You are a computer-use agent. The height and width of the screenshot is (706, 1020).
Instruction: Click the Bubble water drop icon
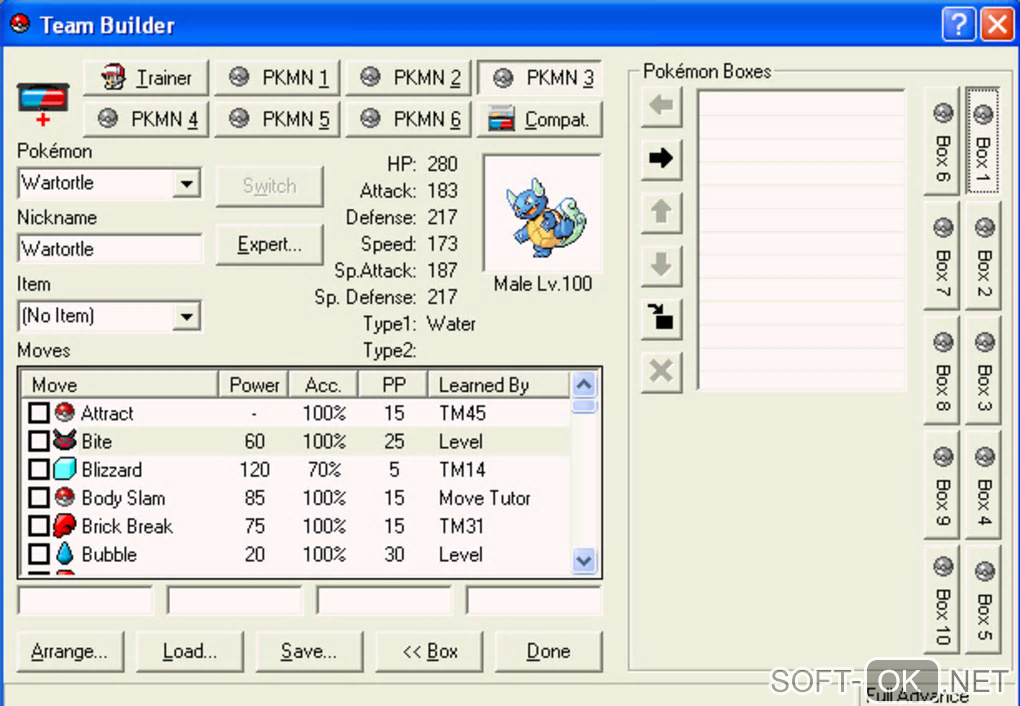65,553
